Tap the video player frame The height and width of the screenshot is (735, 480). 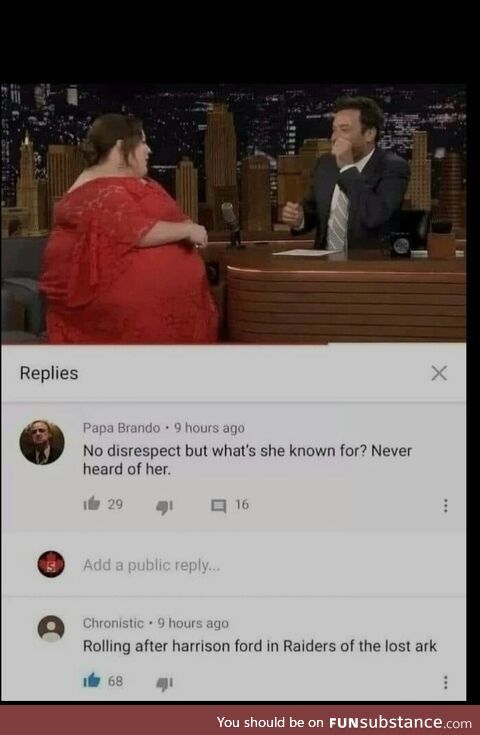[x=233, y=213]
